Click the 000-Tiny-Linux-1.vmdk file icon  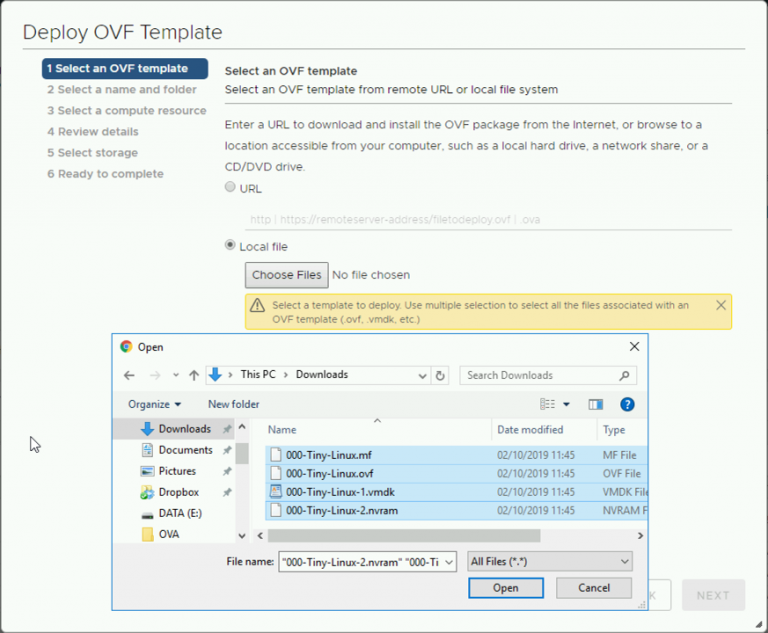coord(276,491)
